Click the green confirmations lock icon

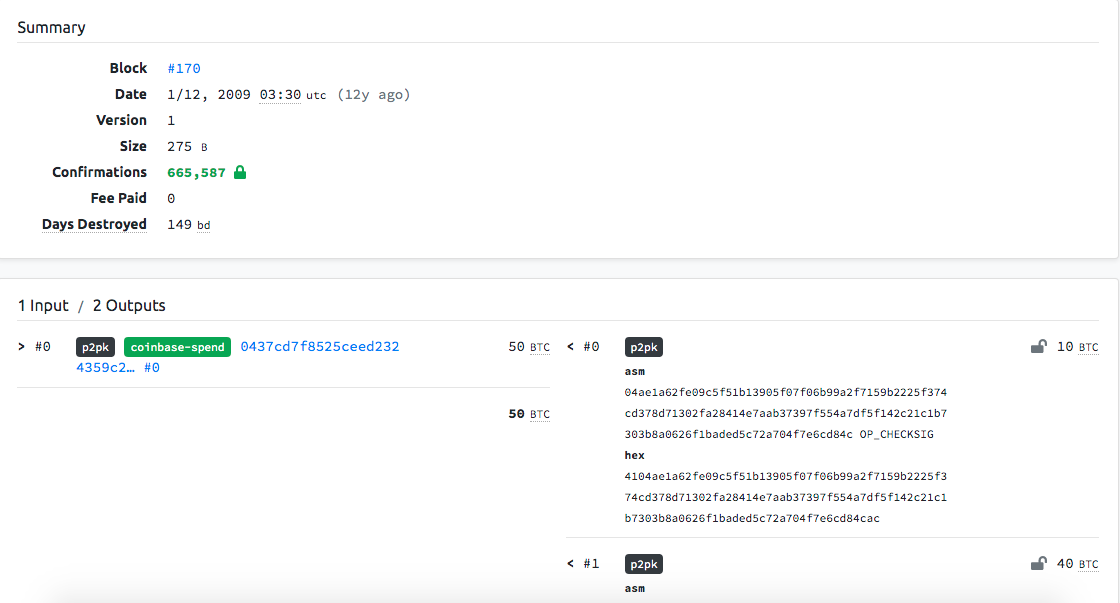click(x=240, y=172)
